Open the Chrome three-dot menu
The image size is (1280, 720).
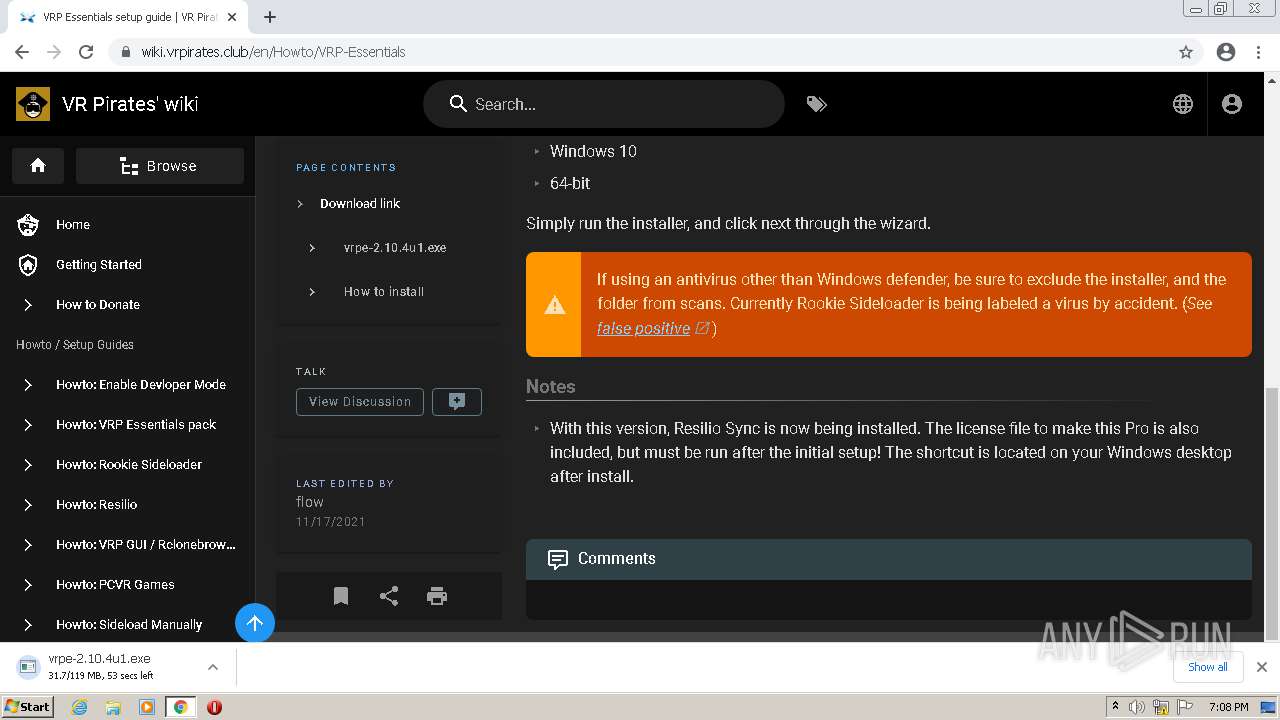click(x=1258, y=52)
